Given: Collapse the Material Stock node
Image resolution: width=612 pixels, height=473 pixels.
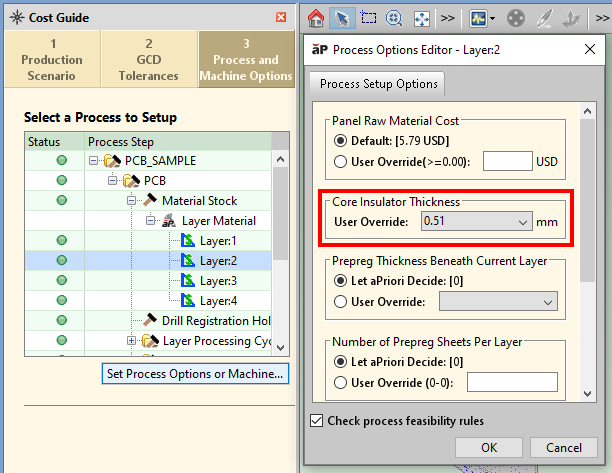Looking at the screenshot, I should point(132,201).
